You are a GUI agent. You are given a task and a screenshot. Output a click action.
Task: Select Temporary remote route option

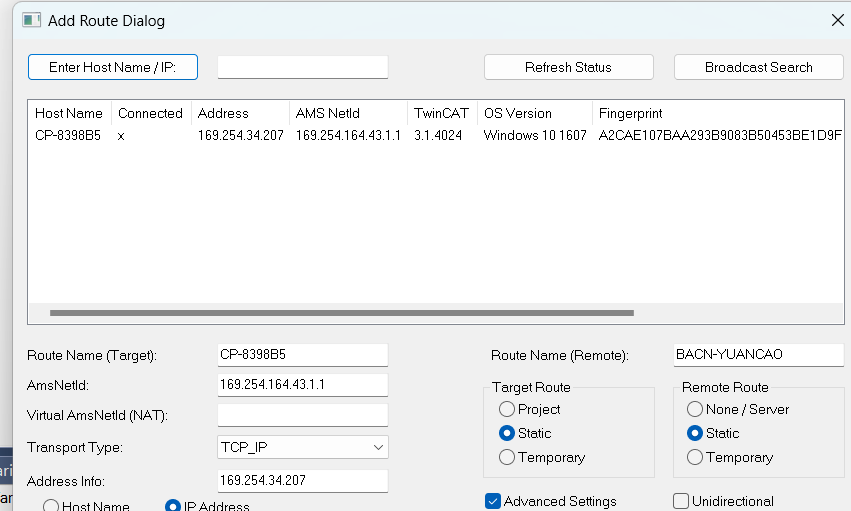(729, 457)
